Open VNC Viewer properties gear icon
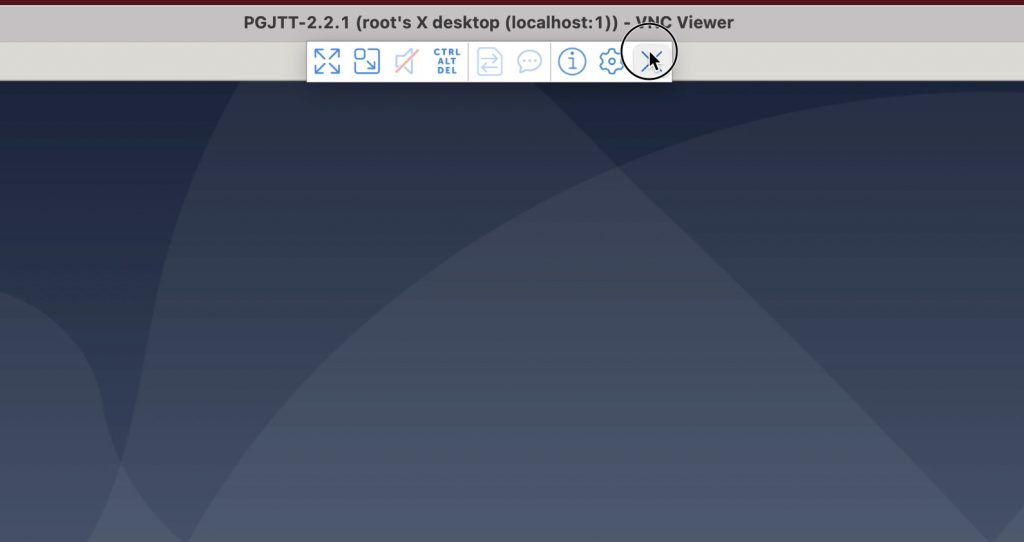Image resolution: width=1024 pixels, height=542 pixels. pyautogui.click(x=611, y=62)
